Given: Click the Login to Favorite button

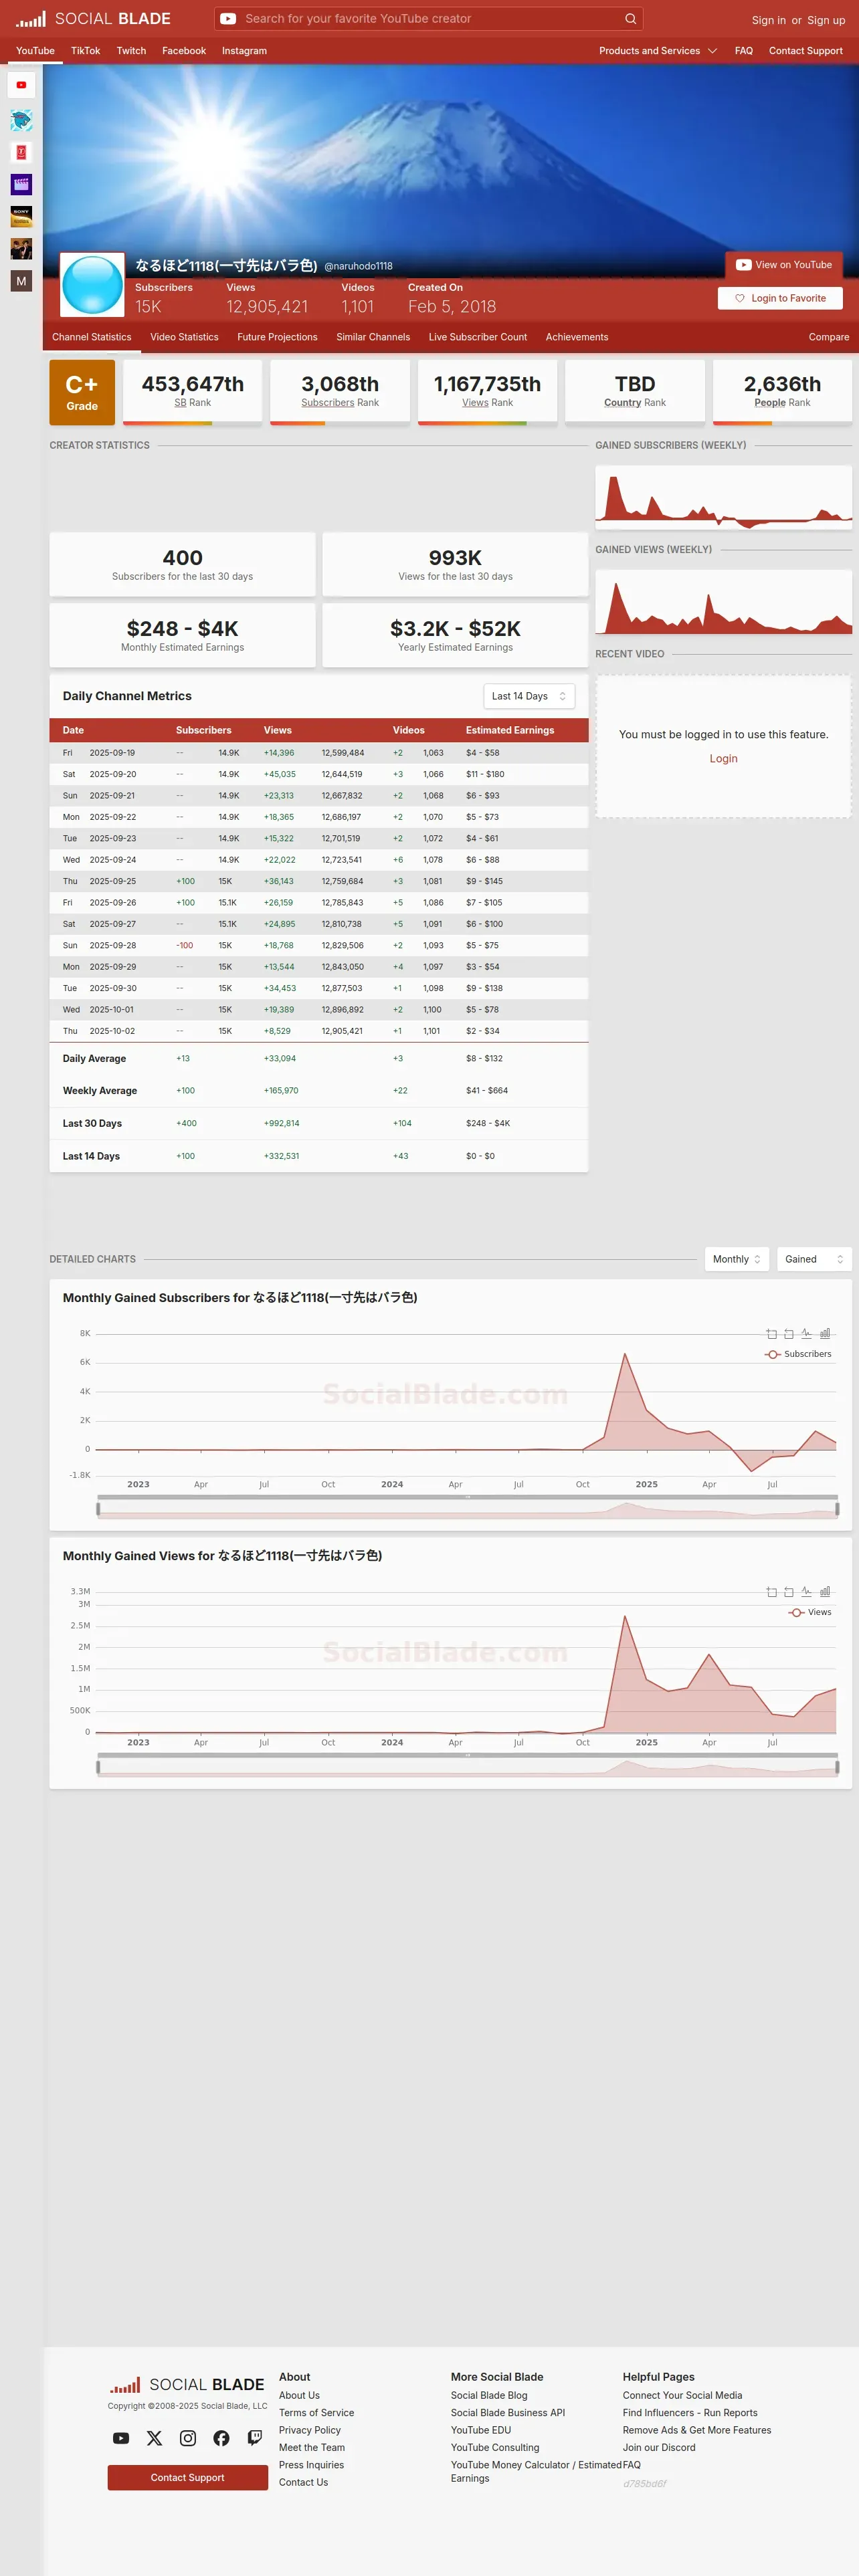Looking at the screenshot, I should coord(780,298).
